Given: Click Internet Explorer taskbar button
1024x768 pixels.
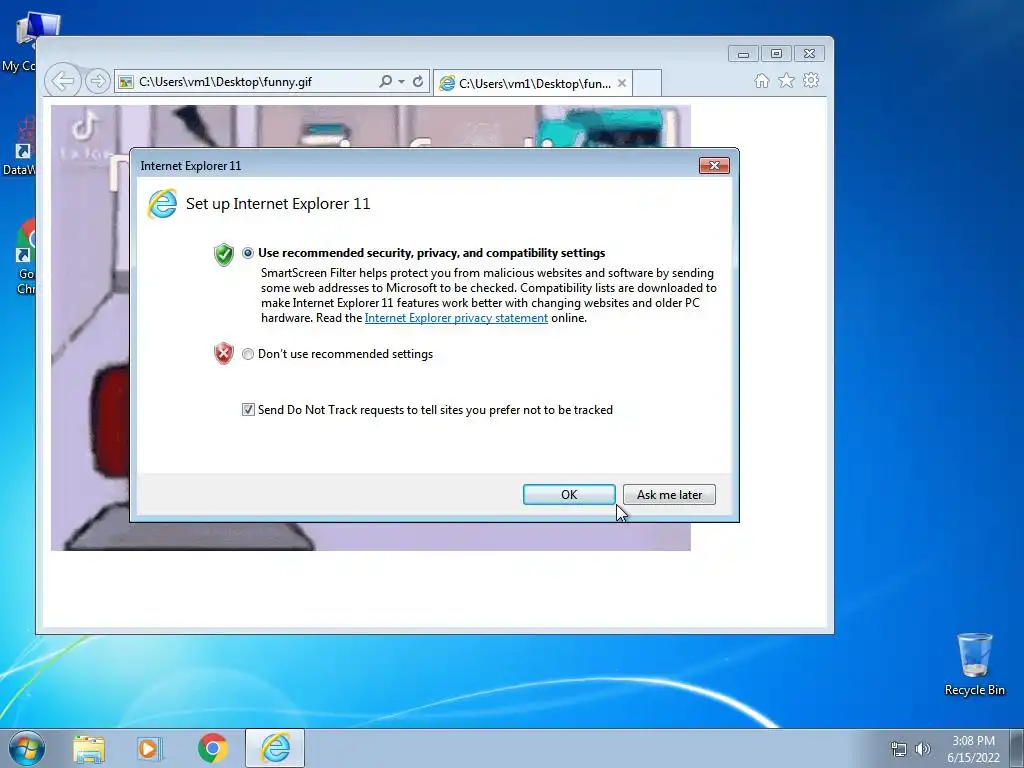Looking at the screenshot, I should 275,748.
